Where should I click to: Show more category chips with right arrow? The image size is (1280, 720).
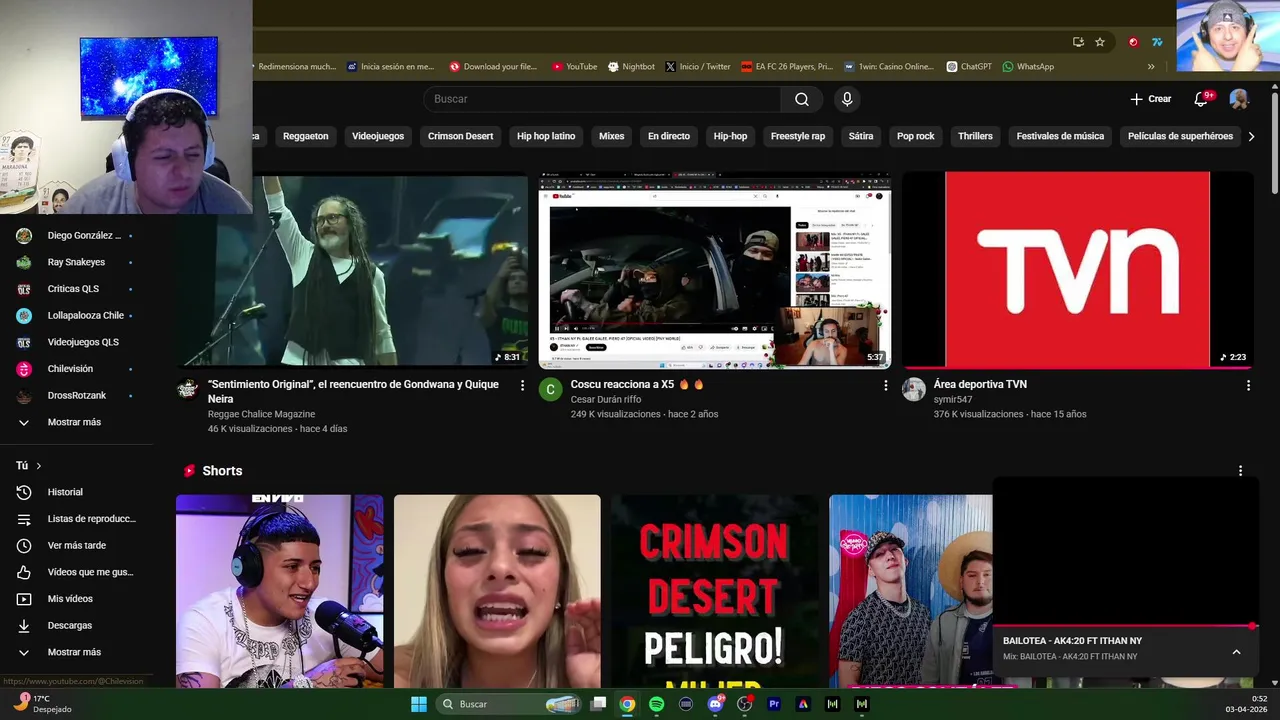(1251, 136)
